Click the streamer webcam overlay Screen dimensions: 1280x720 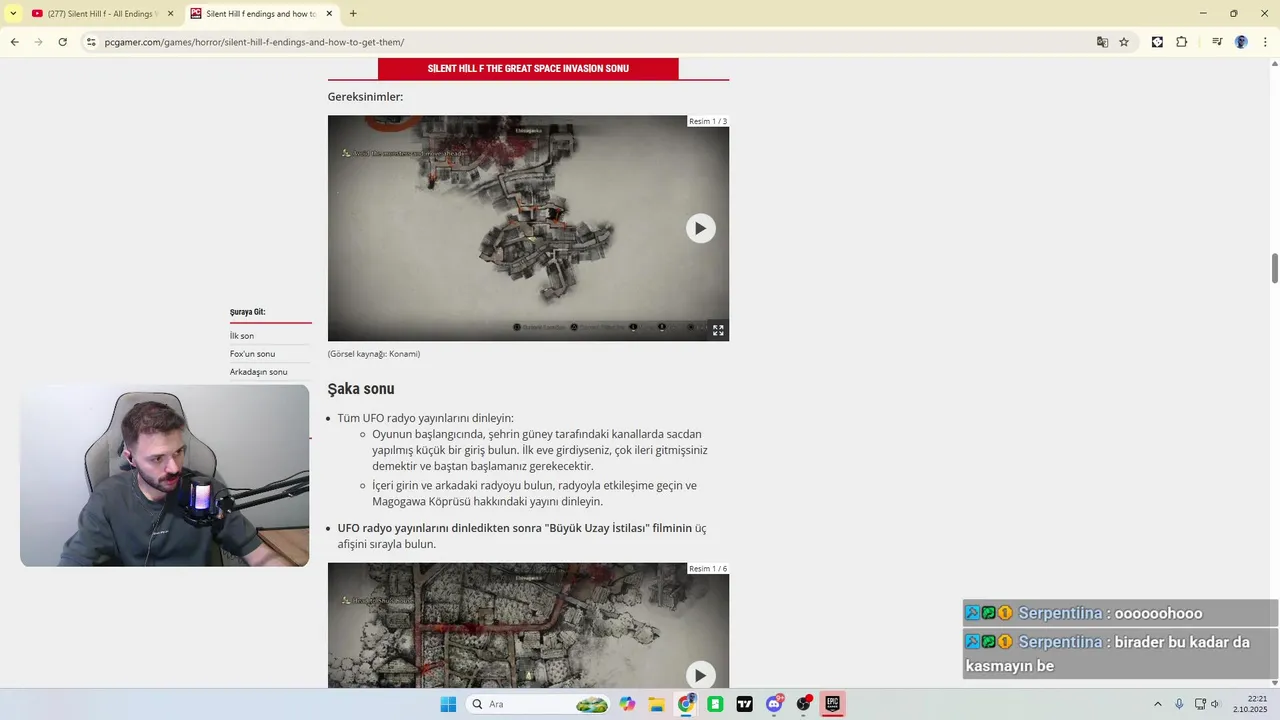pyautogui.click(x=164, y=476)
